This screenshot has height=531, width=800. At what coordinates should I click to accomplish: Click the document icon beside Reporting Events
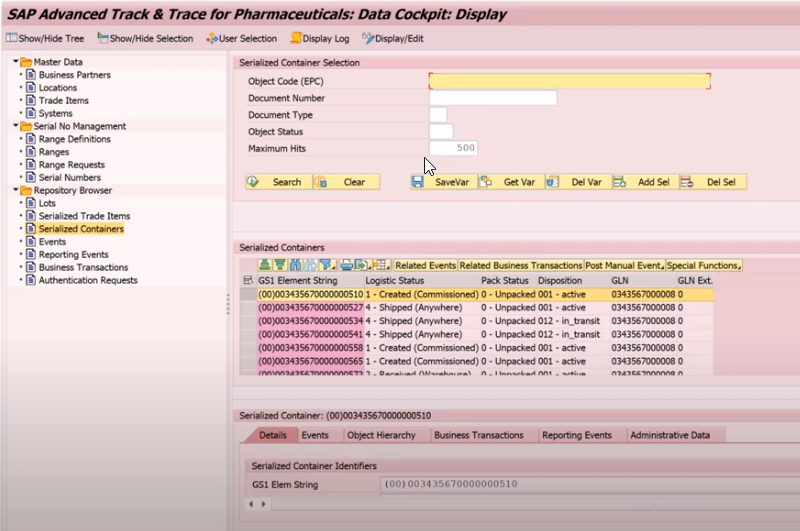[31, 254]
